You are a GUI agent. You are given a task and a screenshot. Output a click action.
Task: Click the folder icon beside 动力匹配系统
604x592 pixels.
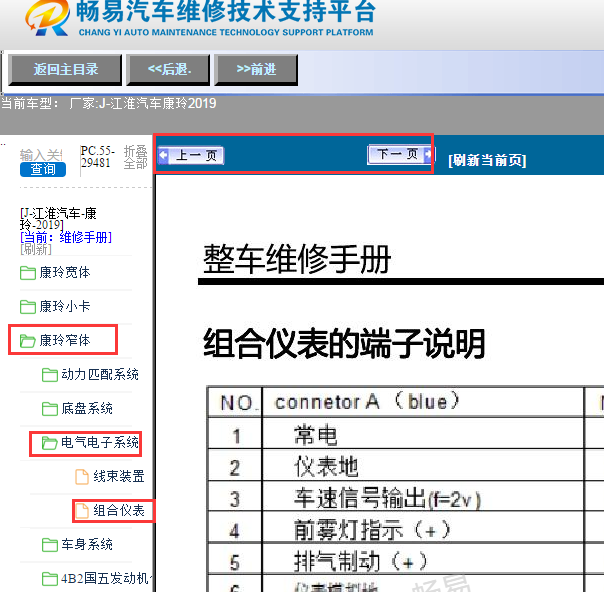tap(50, 375)
